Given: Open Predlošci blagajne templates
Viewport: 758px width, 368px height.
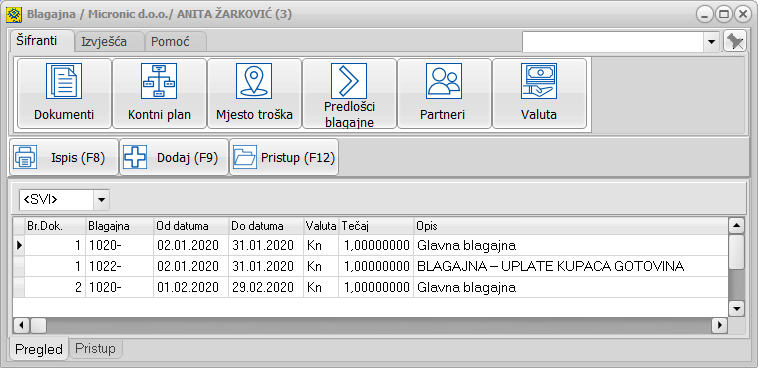Looking at the screenshot, I should pos(349,93).
